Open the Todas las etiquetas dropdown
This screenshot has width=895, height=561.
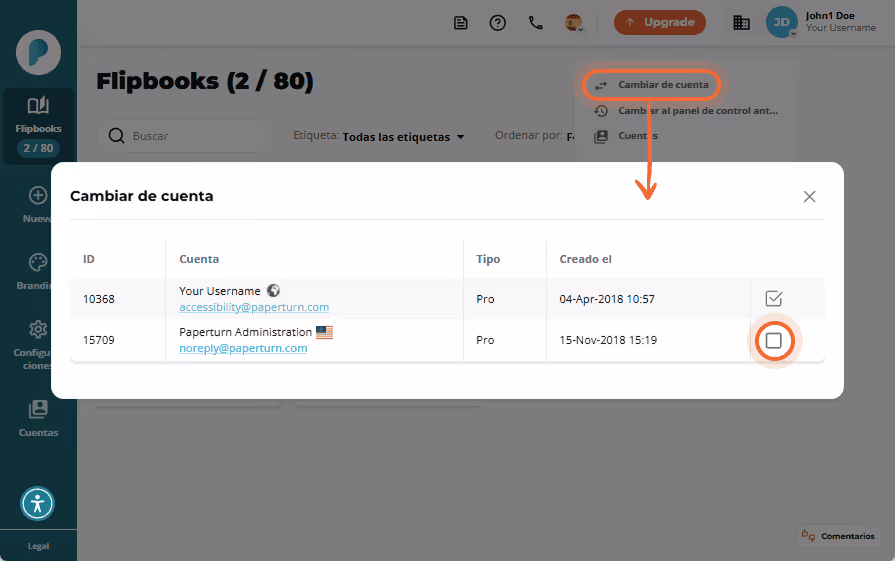tap(403, 137)
